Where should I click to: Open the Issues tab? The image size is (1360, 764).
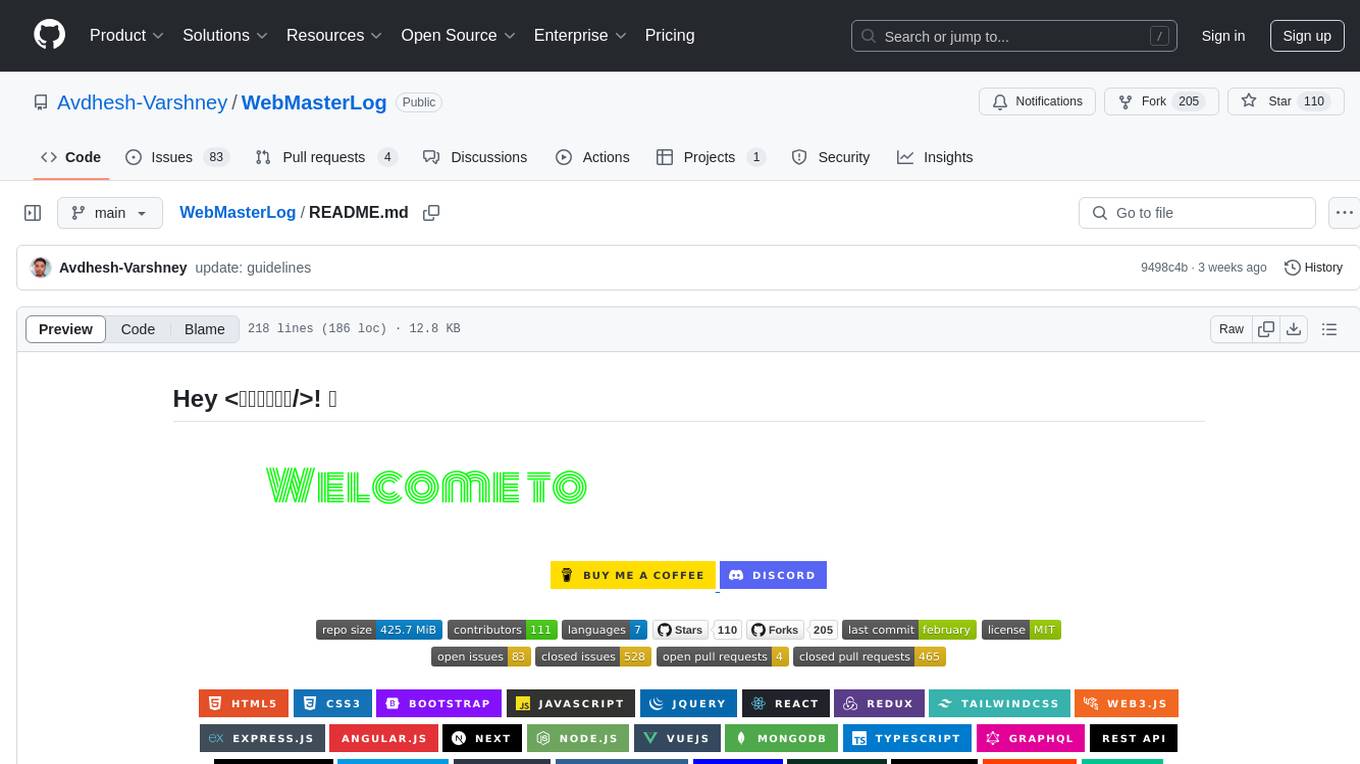[x=177, y=157]
